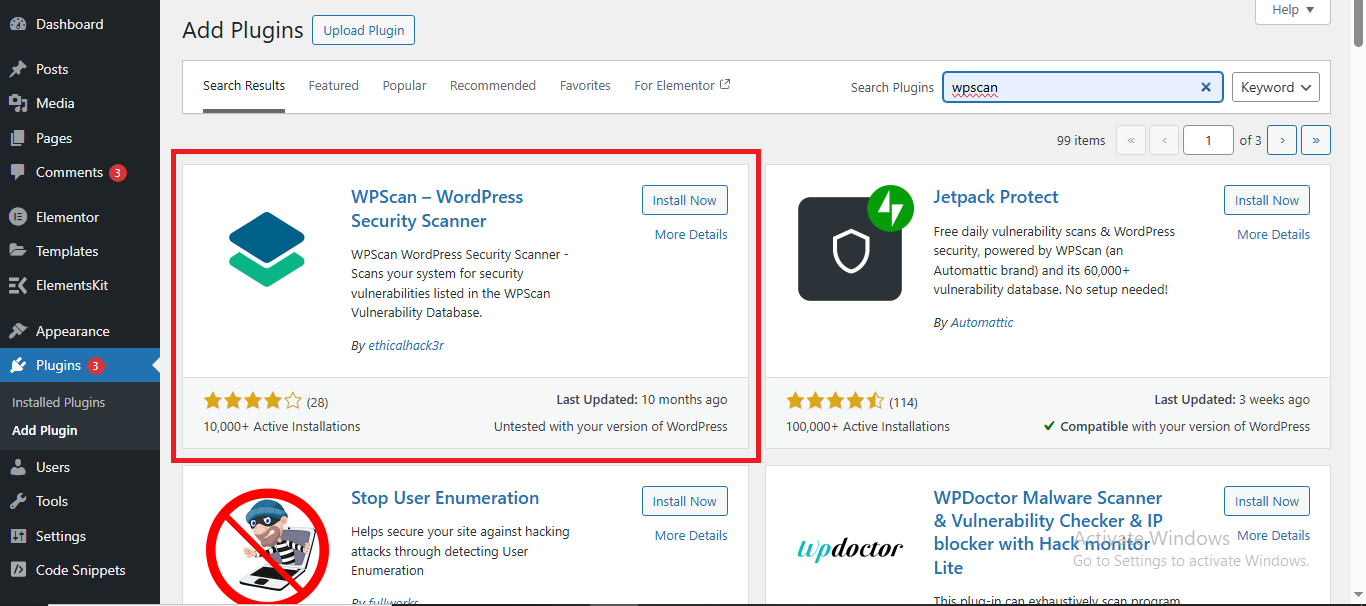Screen dimensions: 1366x606
Task: Go to next page of results
Action: click(x=1282, y=140)
